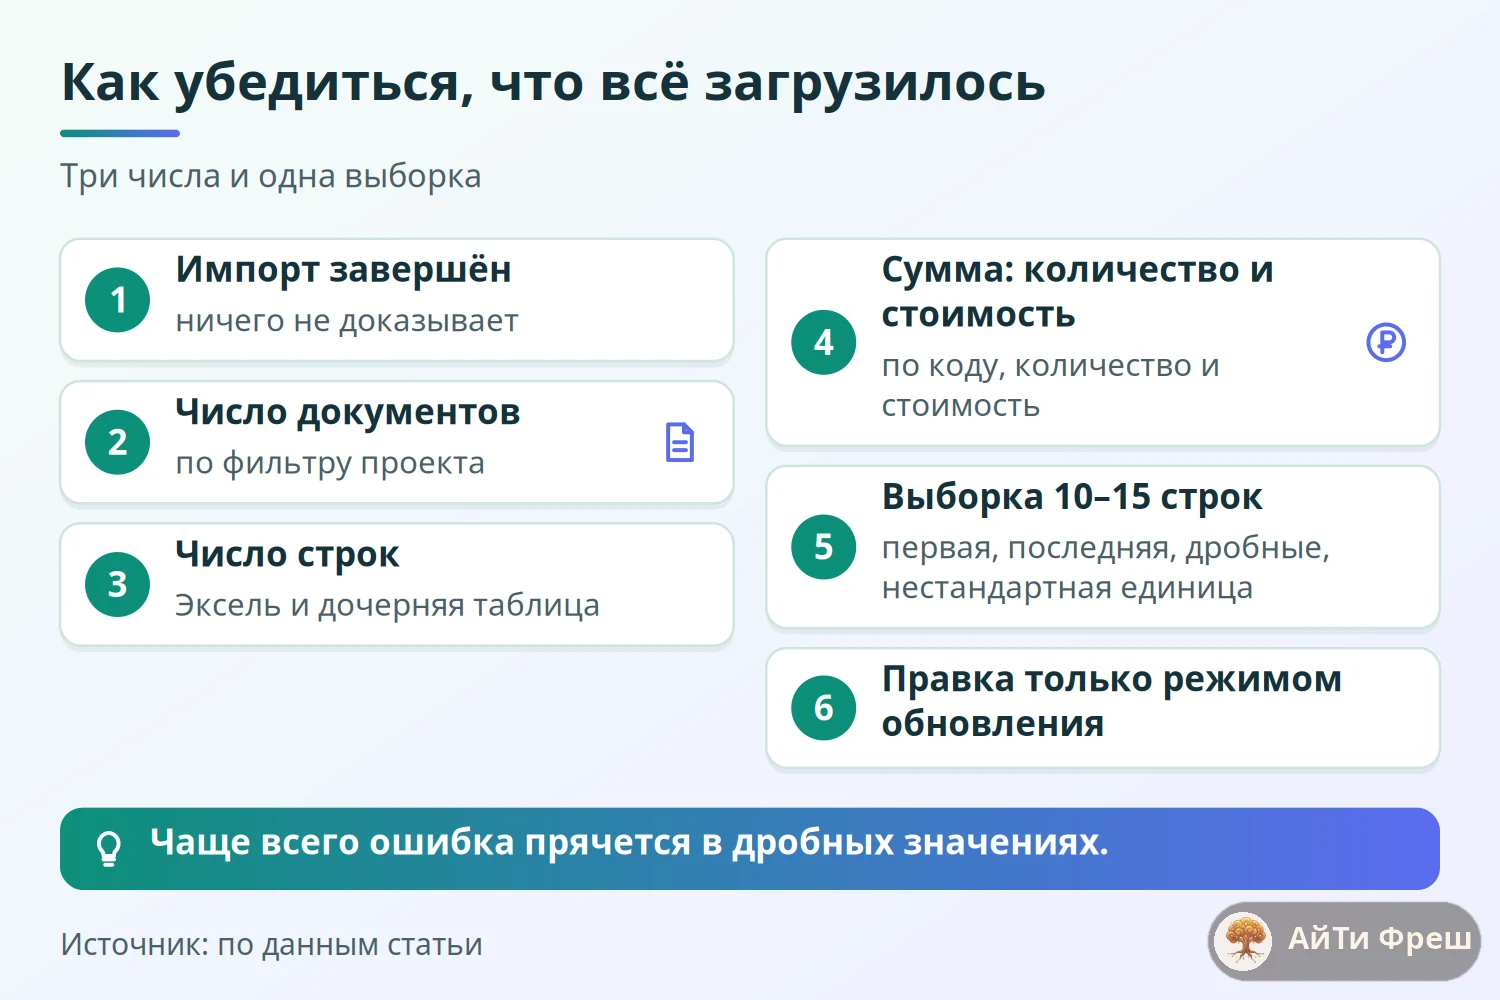Click the title 'Сумма: количество и стоимость'
The width and height of the screenshot is (1500, 1000).
pos(1077,292)
